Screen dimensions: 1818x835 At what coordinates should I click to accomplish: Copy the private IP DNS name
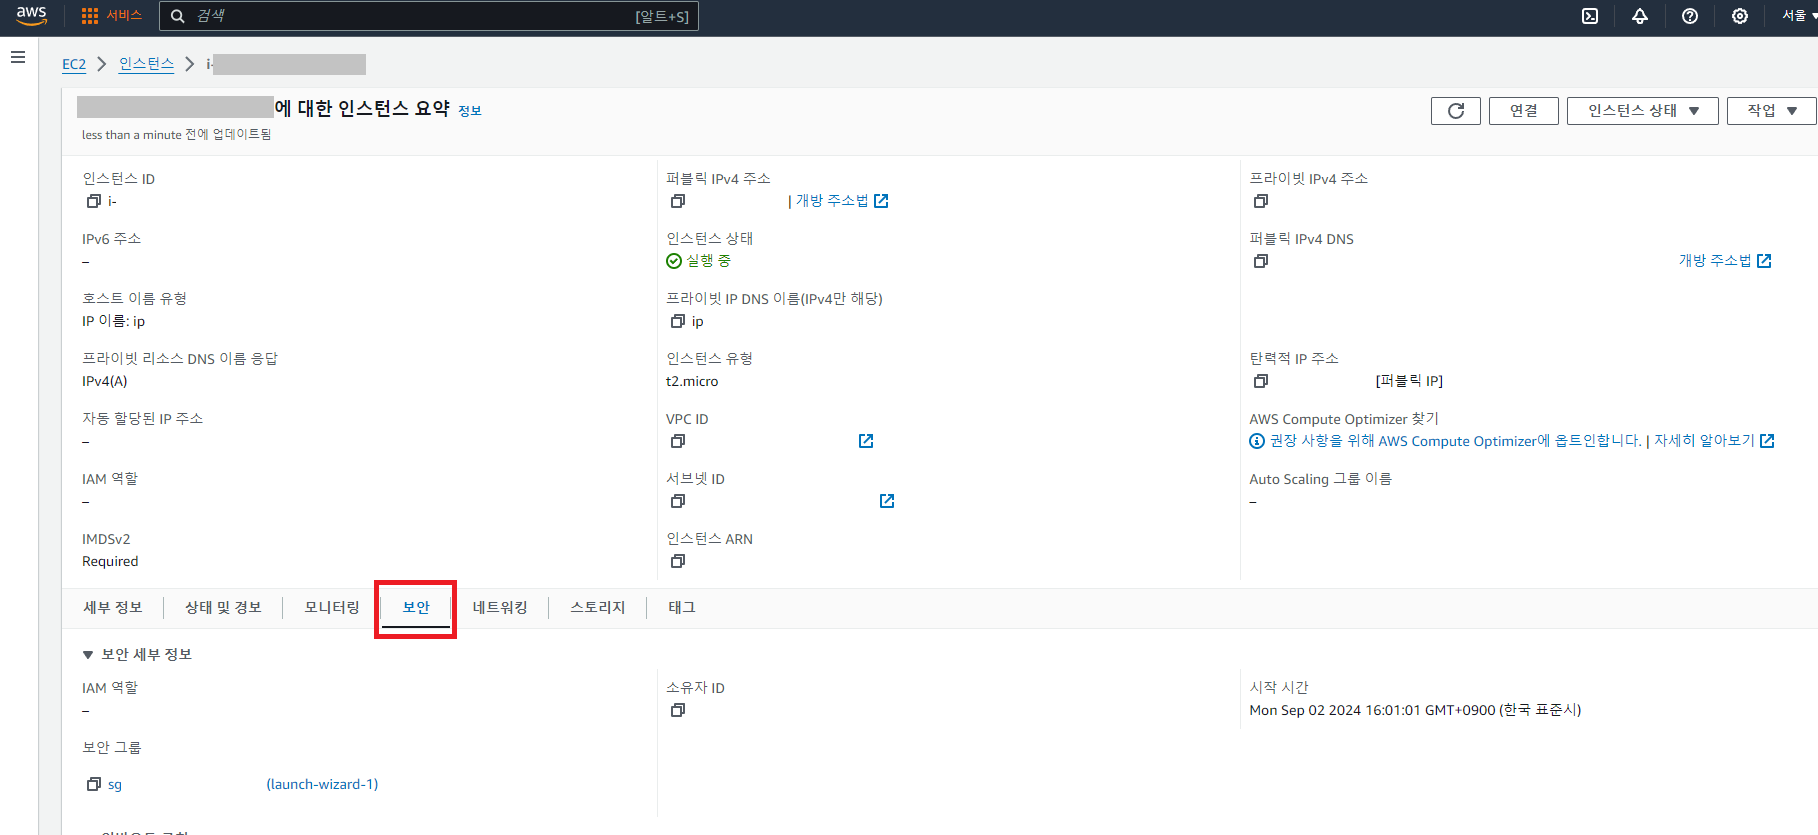coord(678,321)
